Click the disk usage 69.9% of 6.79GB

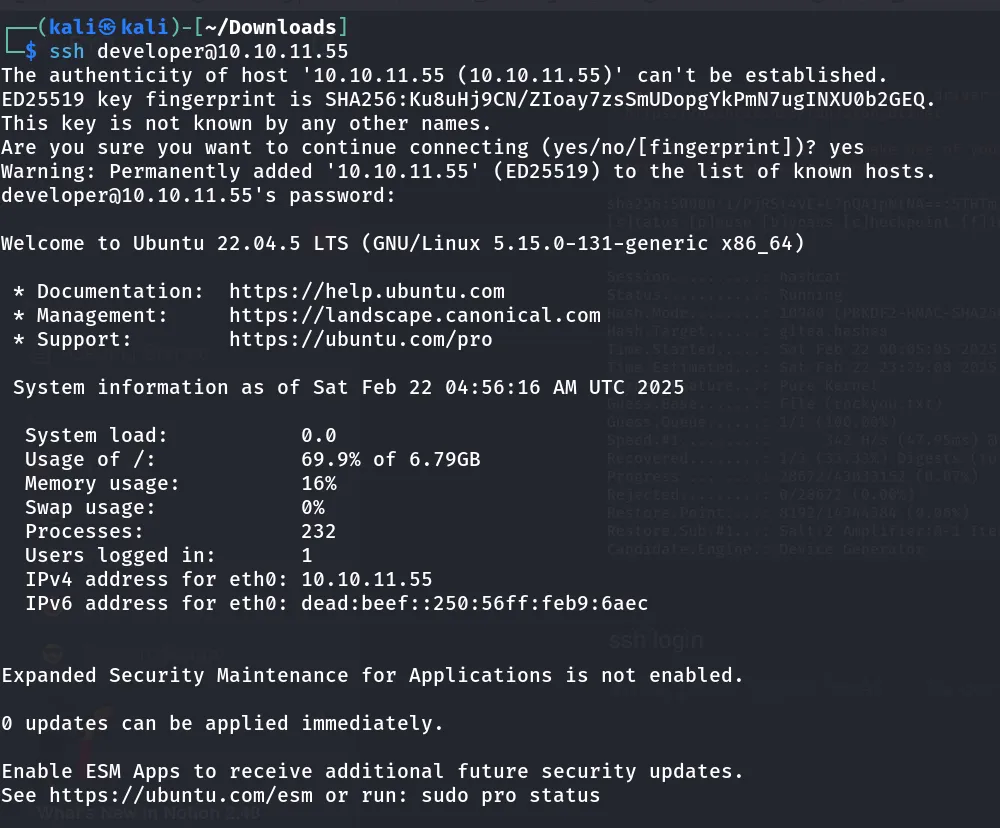pyautogui.click(x=390, y=459)
